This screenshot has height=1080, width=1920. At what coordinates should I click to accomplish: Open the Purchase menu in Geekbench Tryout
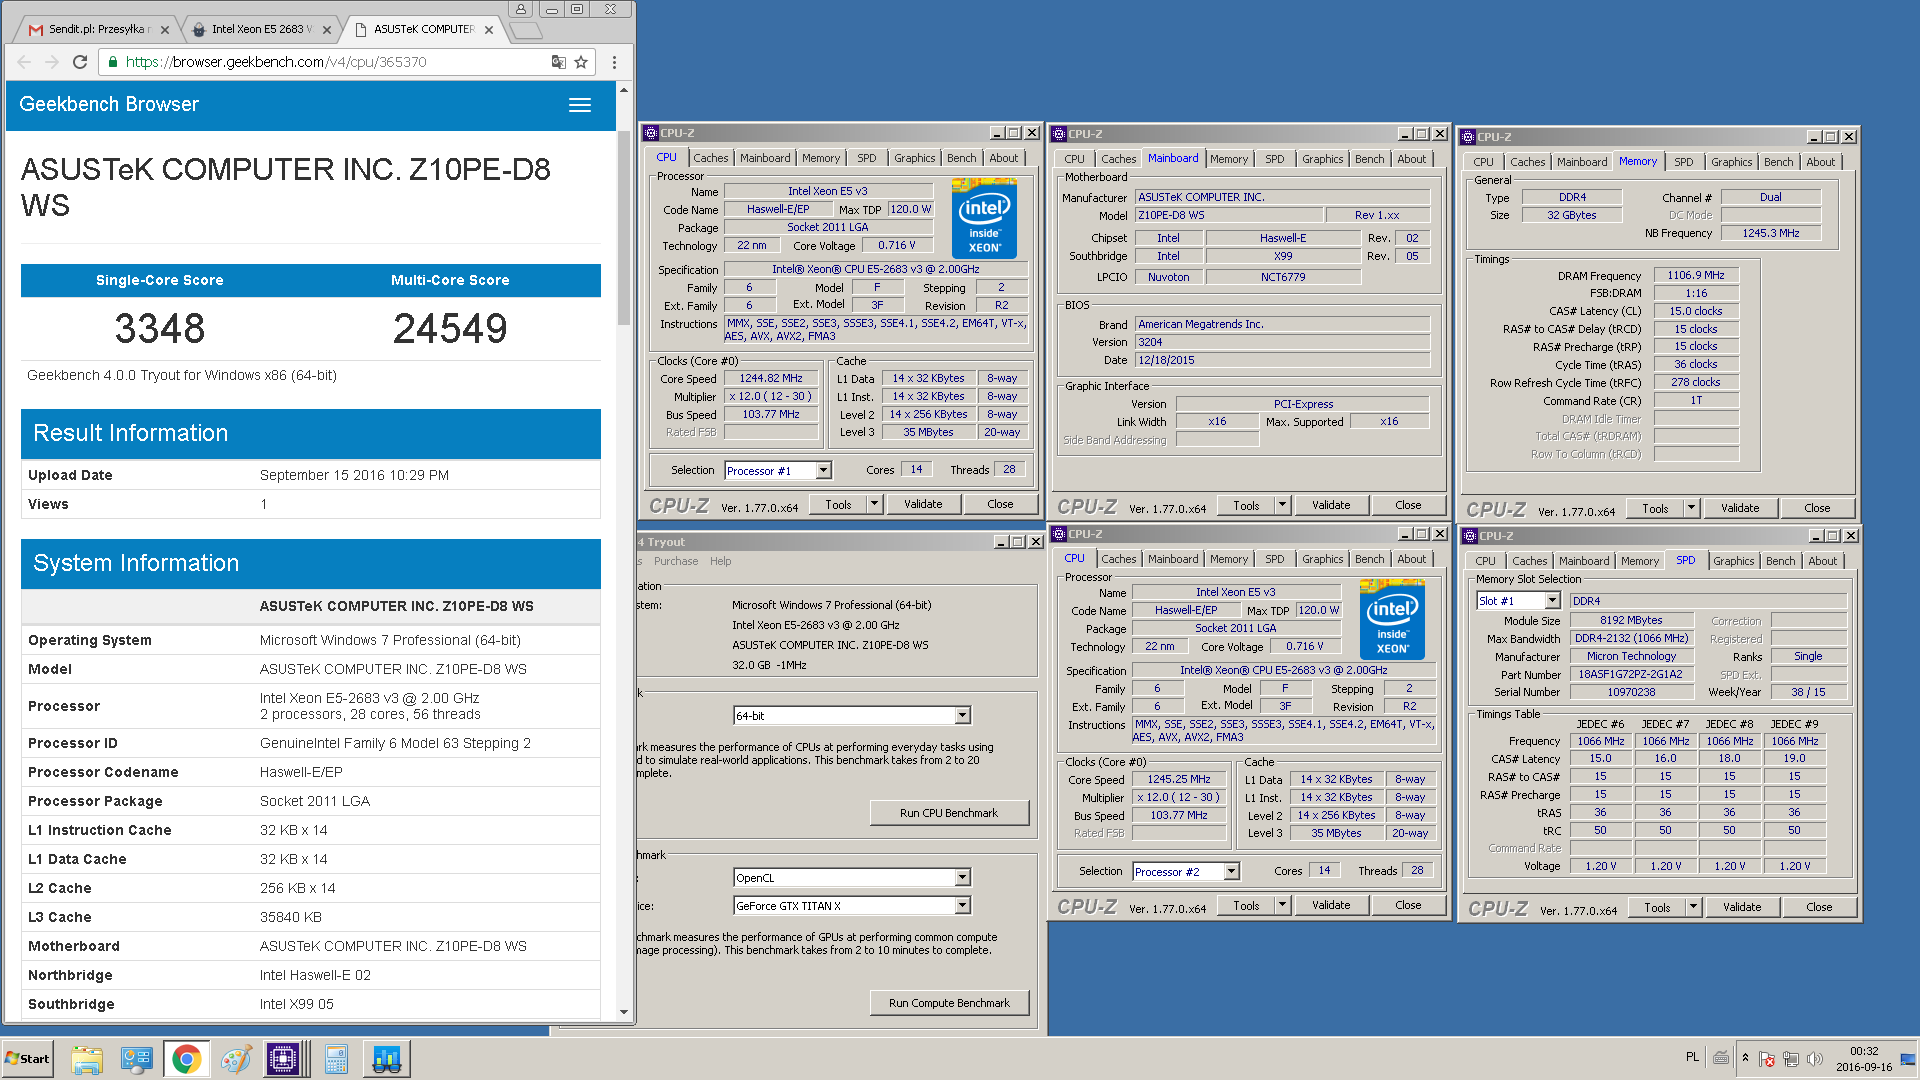[x=676, y=561]
